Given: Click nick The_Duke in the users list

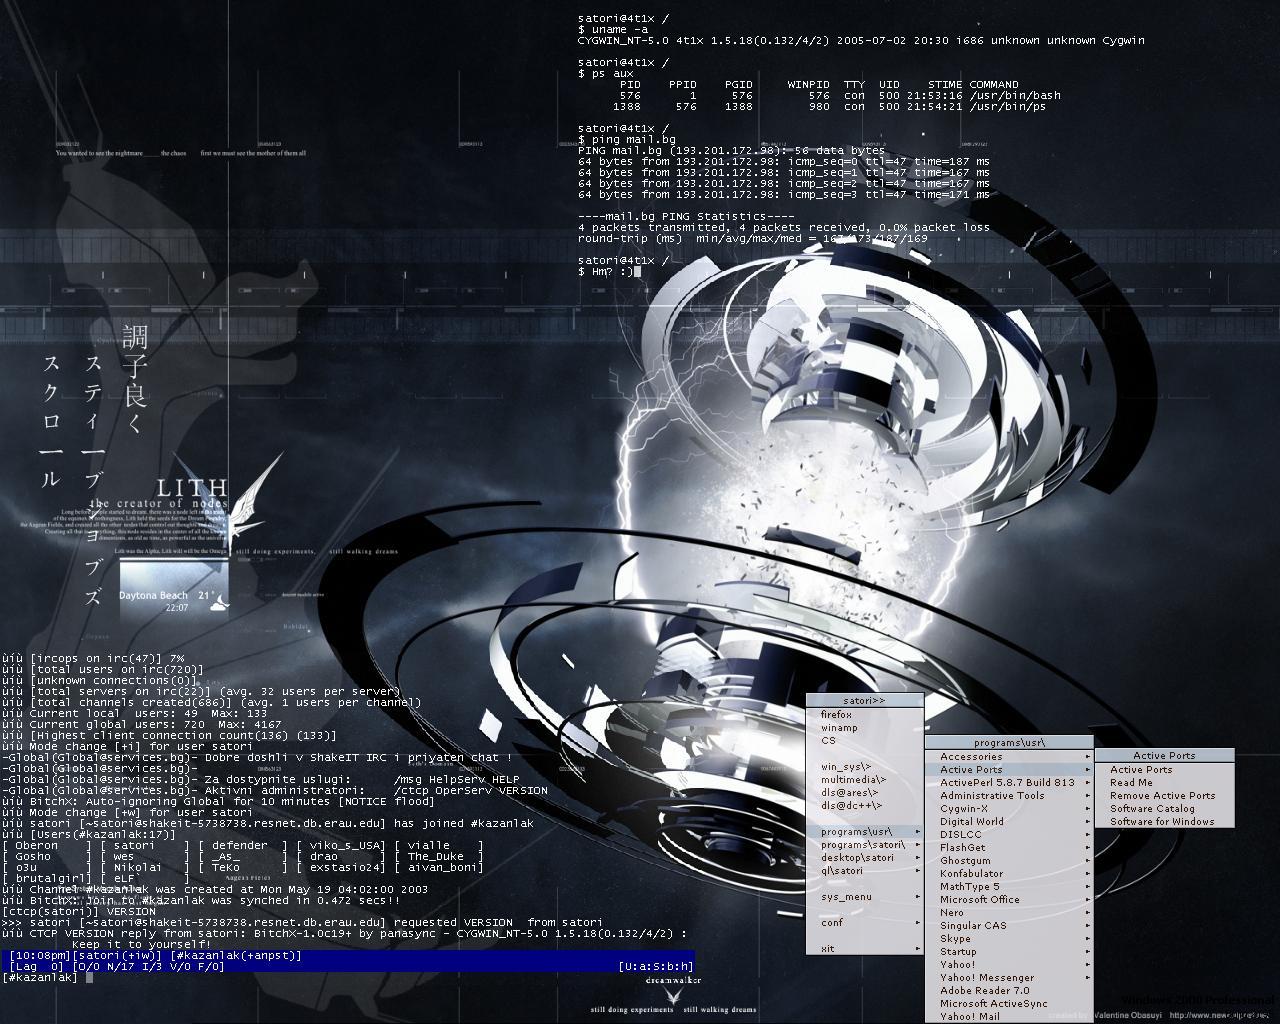Looking at the screenshot, I should (436, 856).
